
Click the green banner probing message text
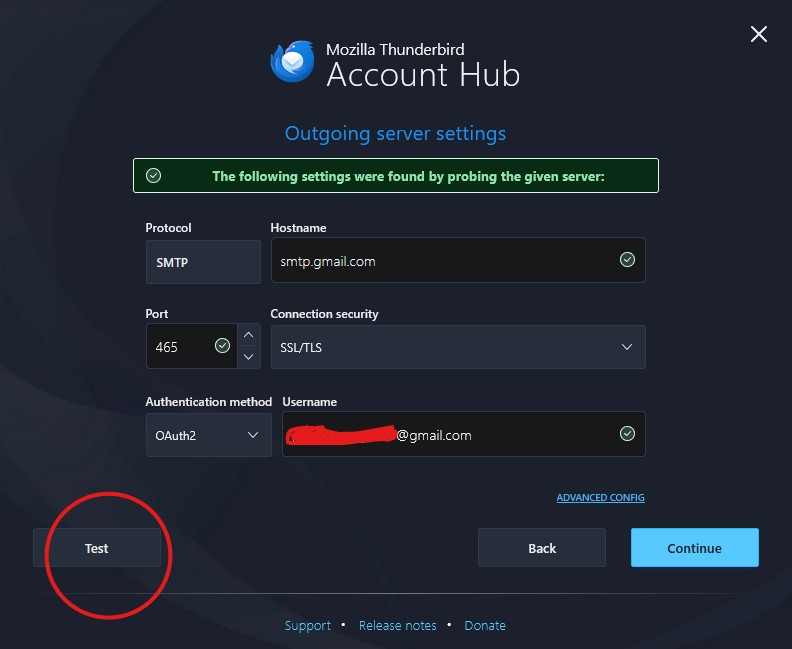408,176
